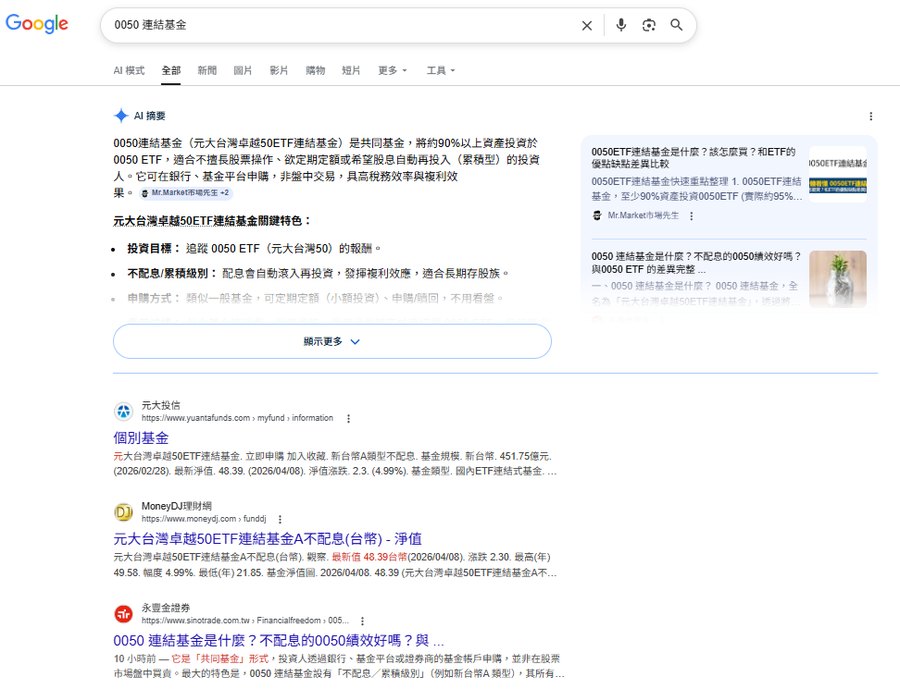Click 元大投信 site name text

tap(161, 405)
